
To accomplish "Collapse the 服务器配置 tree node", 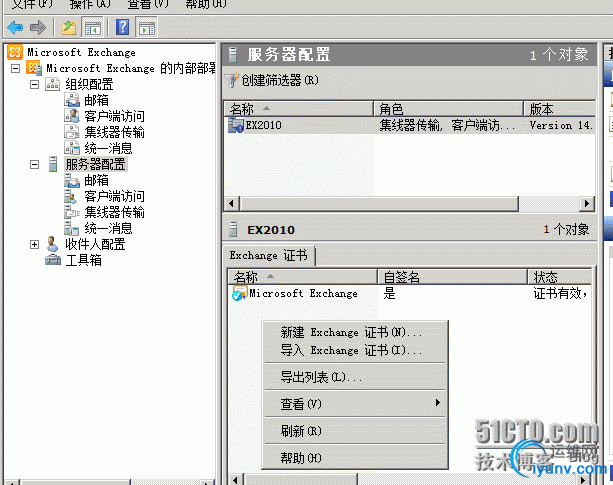I will (34, 165).
